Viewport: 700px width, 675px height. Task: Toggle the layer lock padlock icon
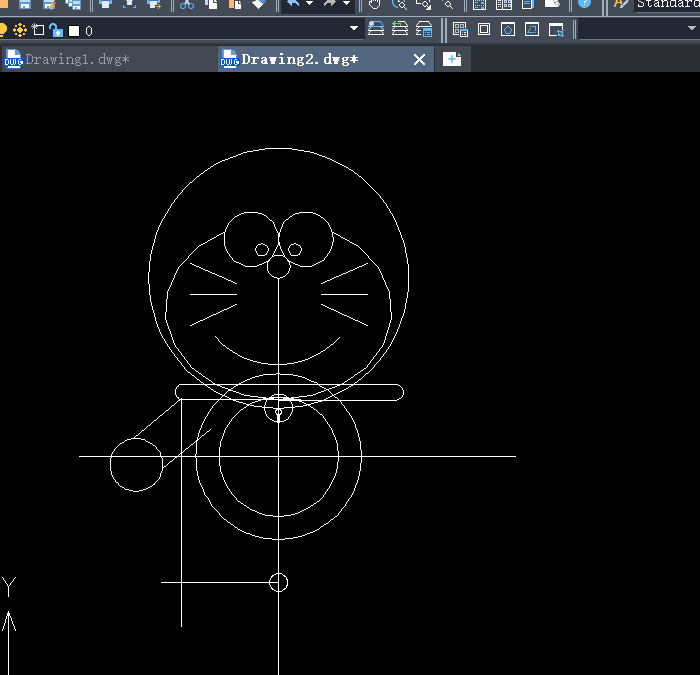[56, 30]
